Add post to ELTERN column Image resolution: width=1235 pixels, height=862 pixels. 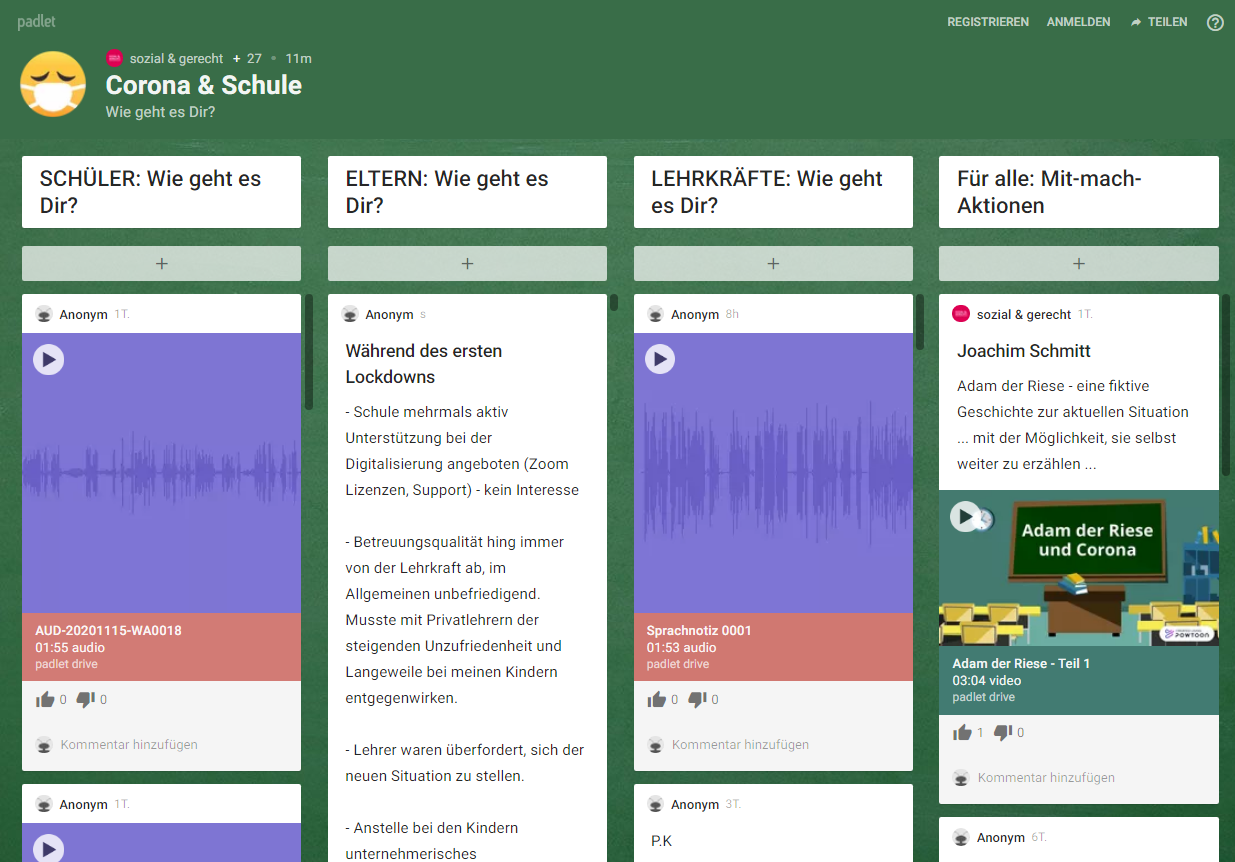(x=467, y=264)
